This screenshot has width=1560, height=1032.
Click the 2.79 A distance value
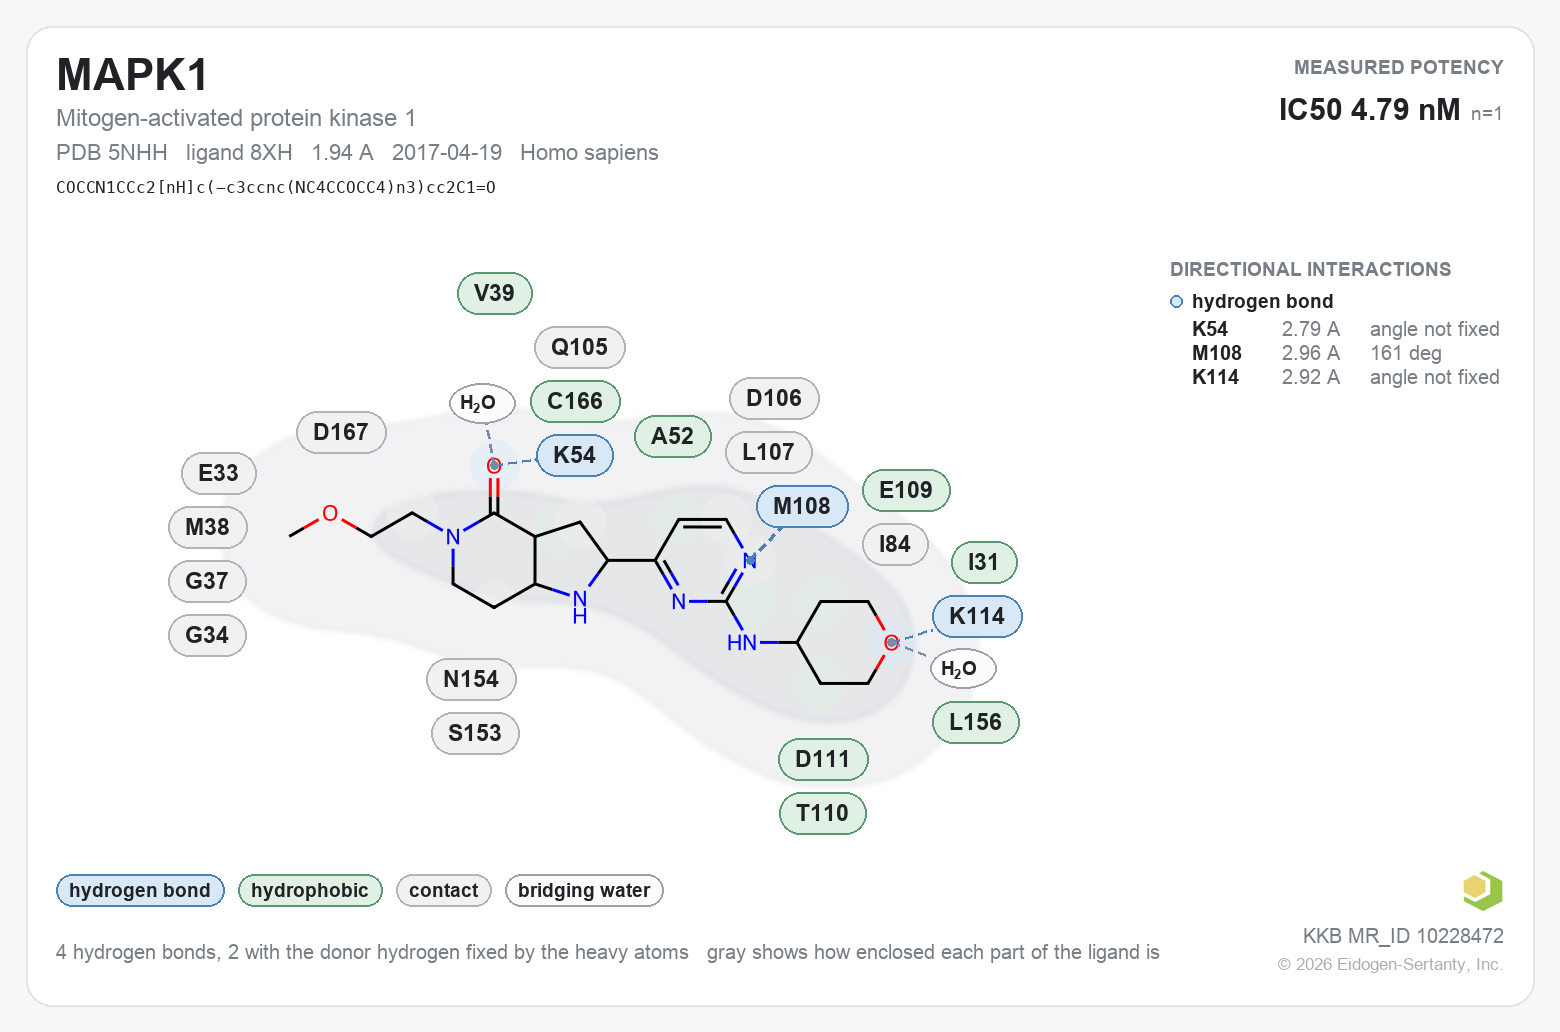(x=1311, y=330)
